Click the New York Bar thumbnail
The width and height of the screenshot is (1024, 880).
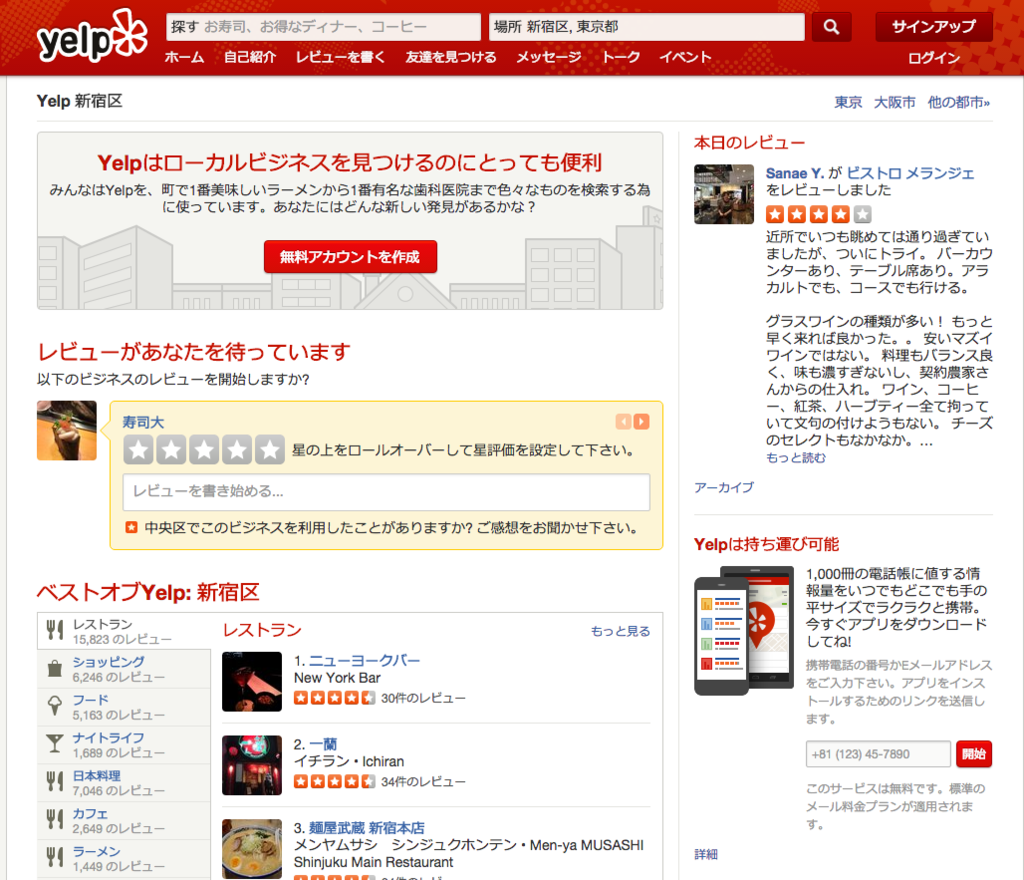tap(252, 682)
